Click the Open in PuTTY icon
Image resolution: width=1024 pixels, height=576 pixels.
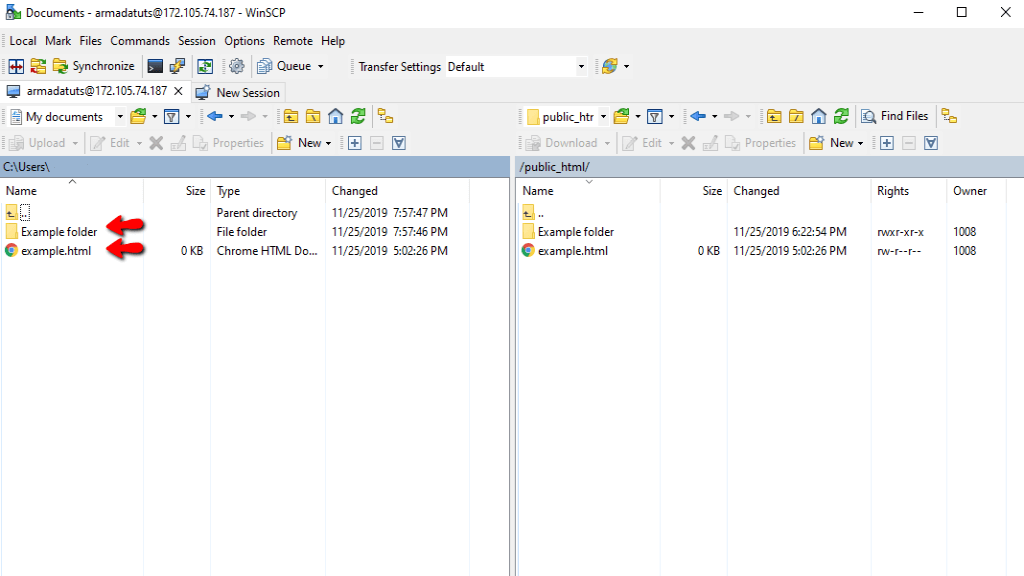coord(177,66)
